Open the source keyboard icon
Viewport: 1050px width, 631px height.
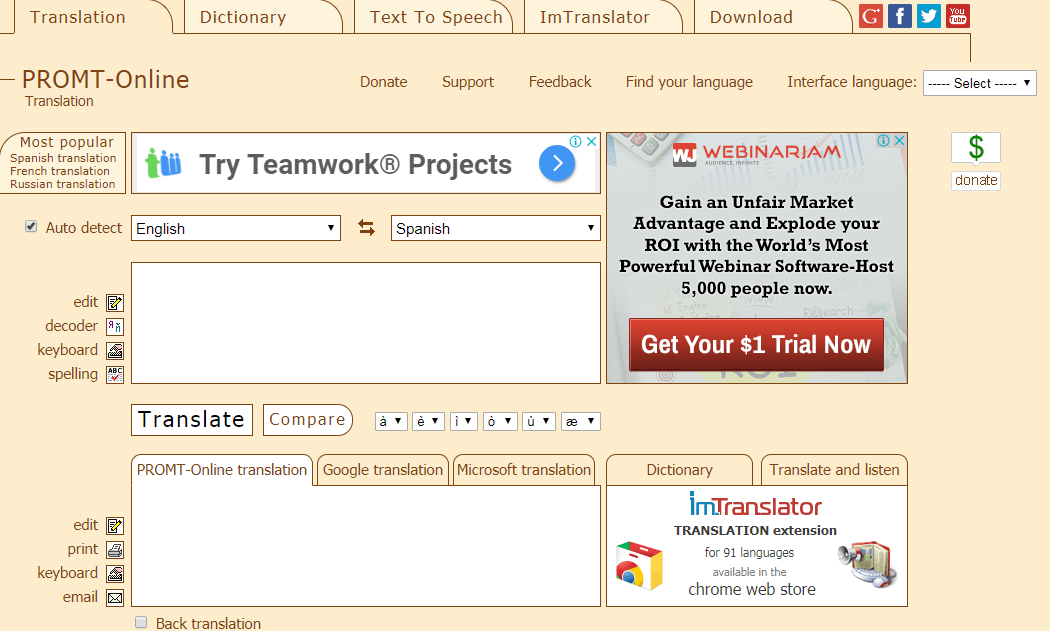[115, 351]
